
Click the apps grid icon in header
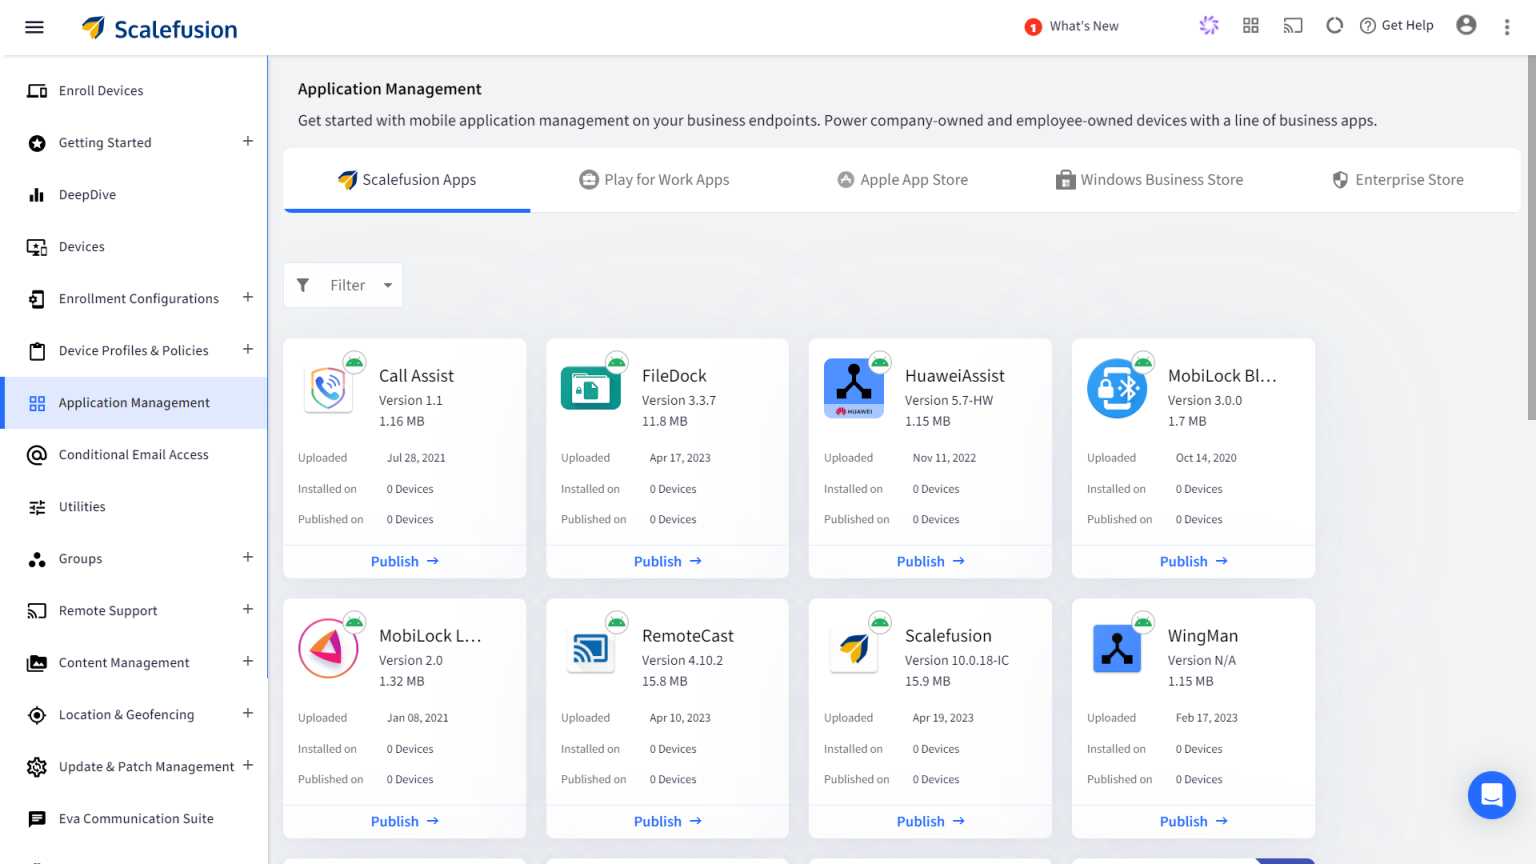1251,26
